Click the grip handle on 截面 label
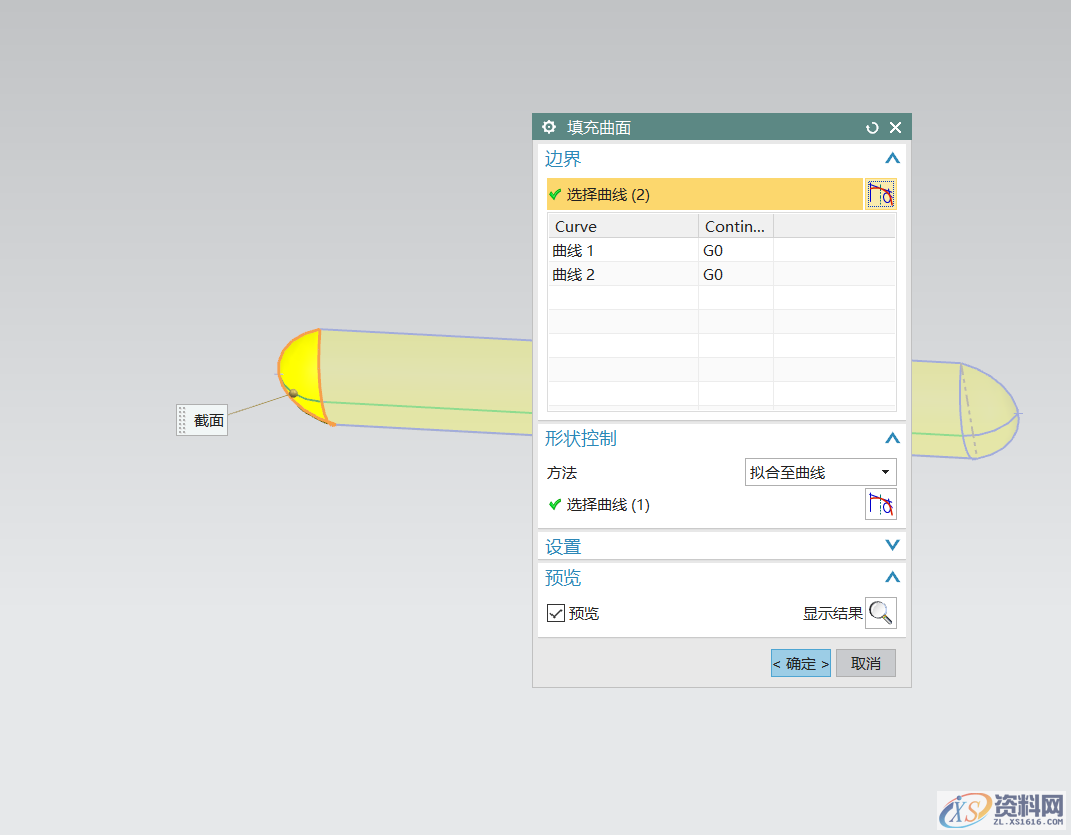The width and height of the screenshot is (1071, 835). (x=183, y=421)
